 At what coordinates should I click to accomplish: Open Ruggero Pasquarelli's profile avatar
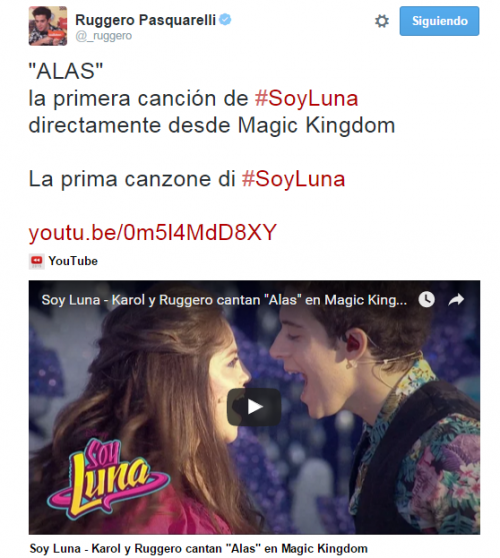tap(48, 26)
